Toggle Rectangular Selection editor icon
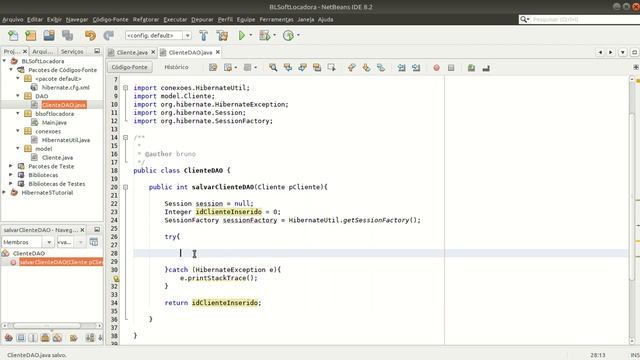This screenshot has width=640, height=360. (x=331, y=68)
